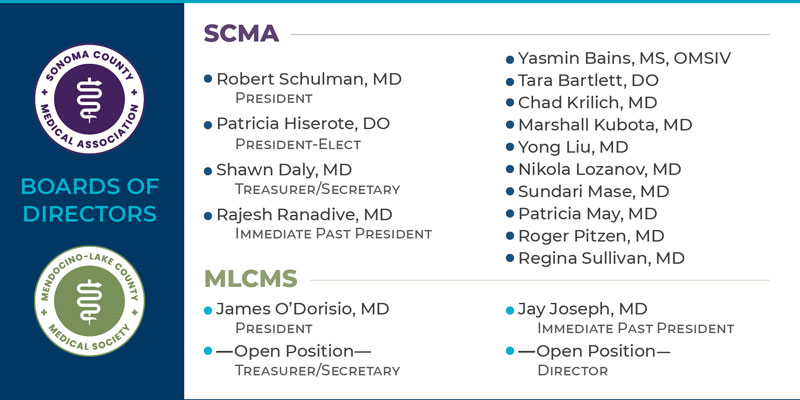Open Yasmin Bains, MS, OMSIV entry
This screenshot has width=800, height=400.
pos(624,58)
